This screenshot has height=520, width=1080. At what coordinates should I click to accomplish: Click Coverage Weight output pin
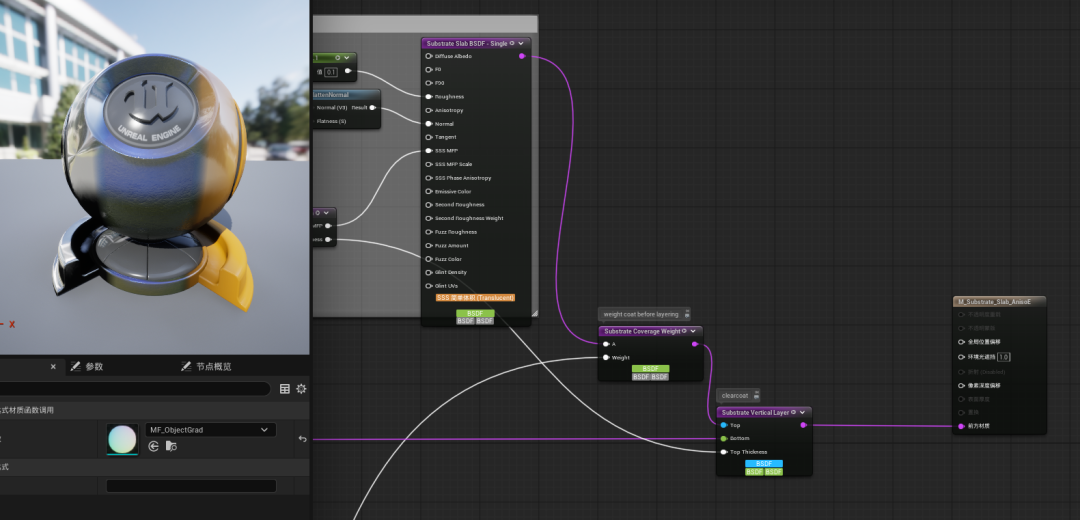[694, 344]
